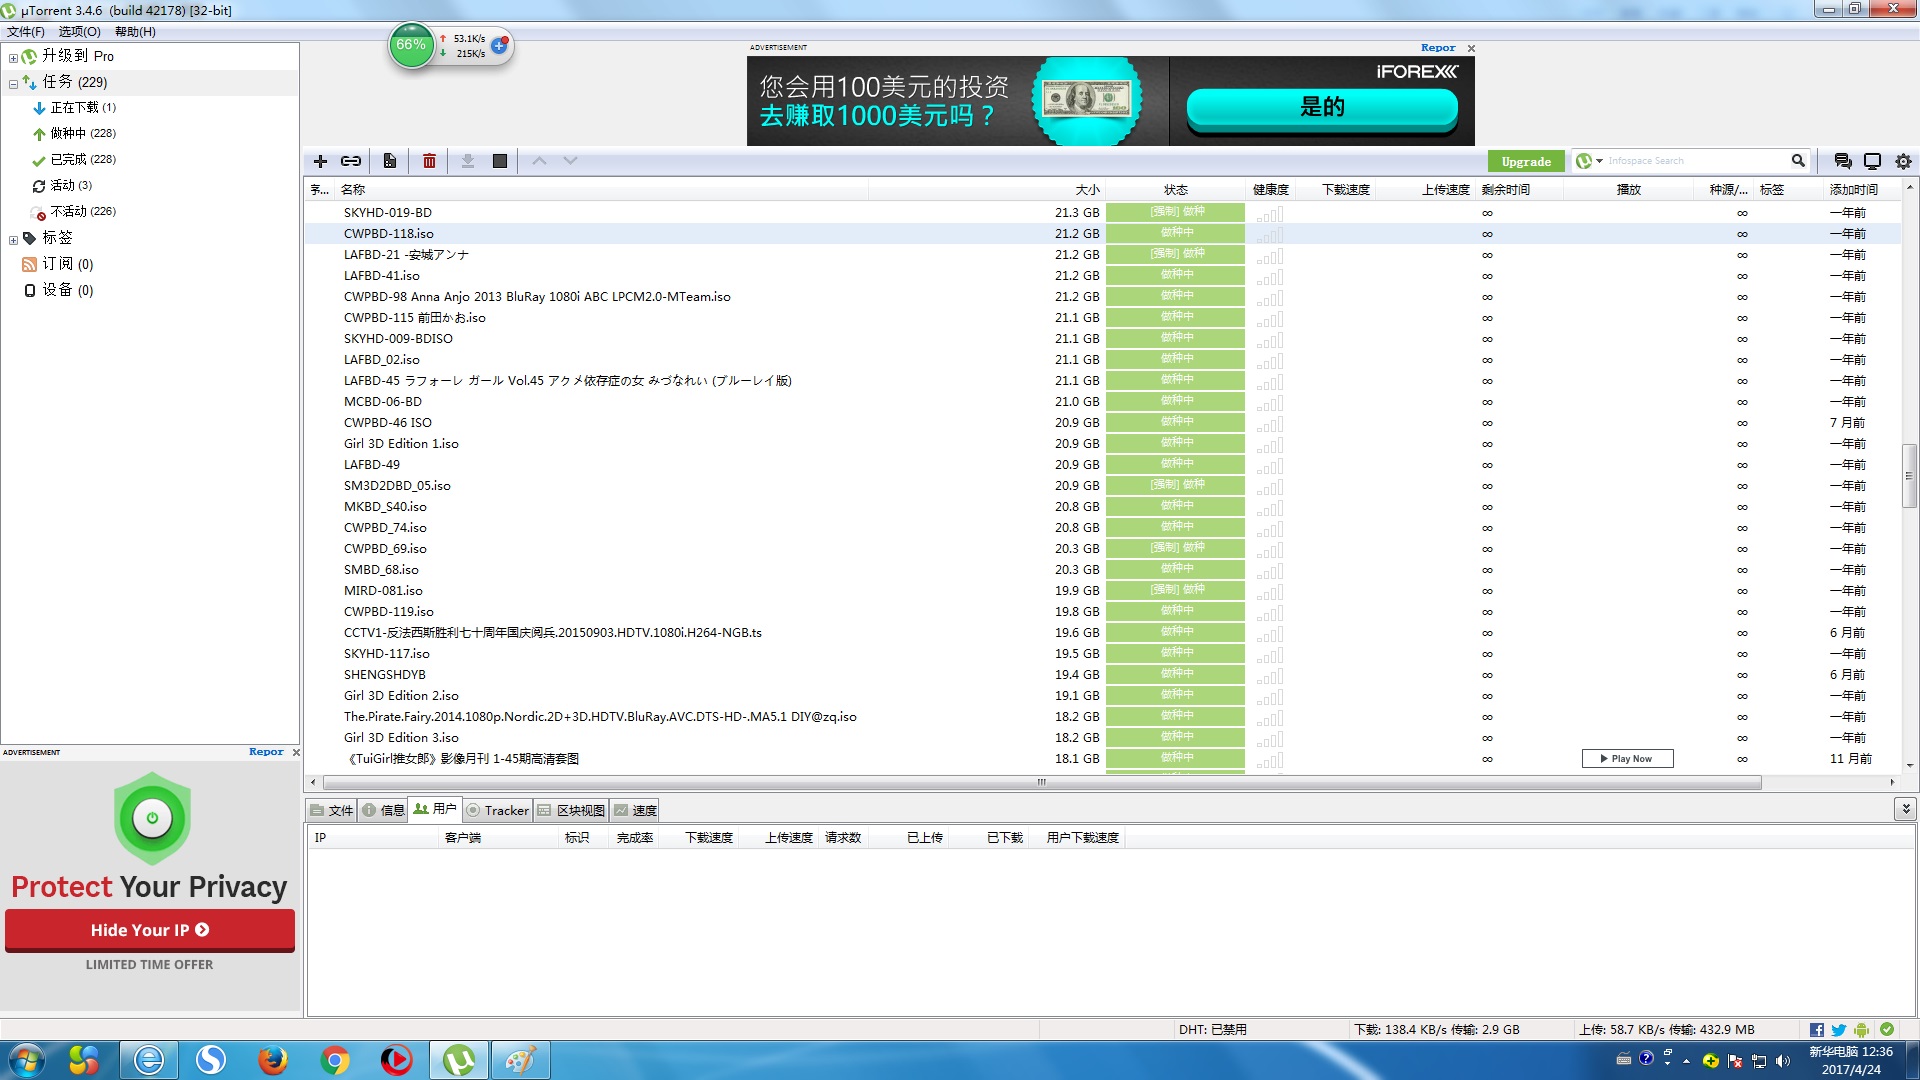Click the horizontal scrollbar of torrent list
Viewport: 1920px width, 1080px height.
click(x=1040, y=782)
